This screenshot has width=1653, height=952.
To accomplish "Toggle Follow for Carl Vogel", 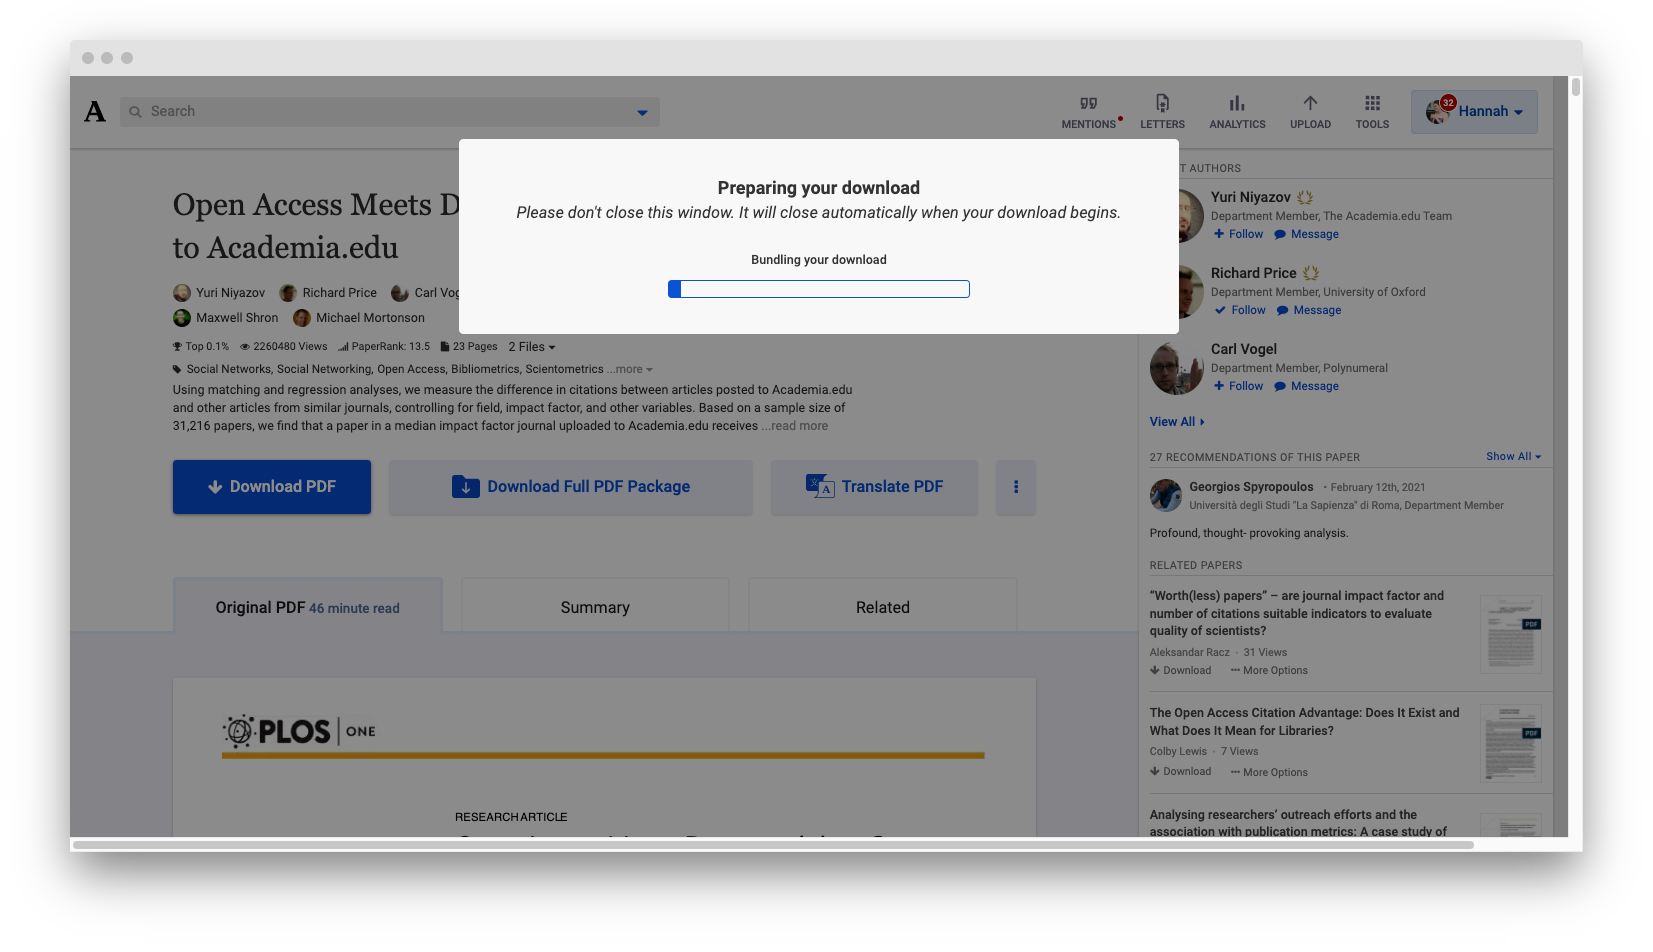I will [1239, 386].
